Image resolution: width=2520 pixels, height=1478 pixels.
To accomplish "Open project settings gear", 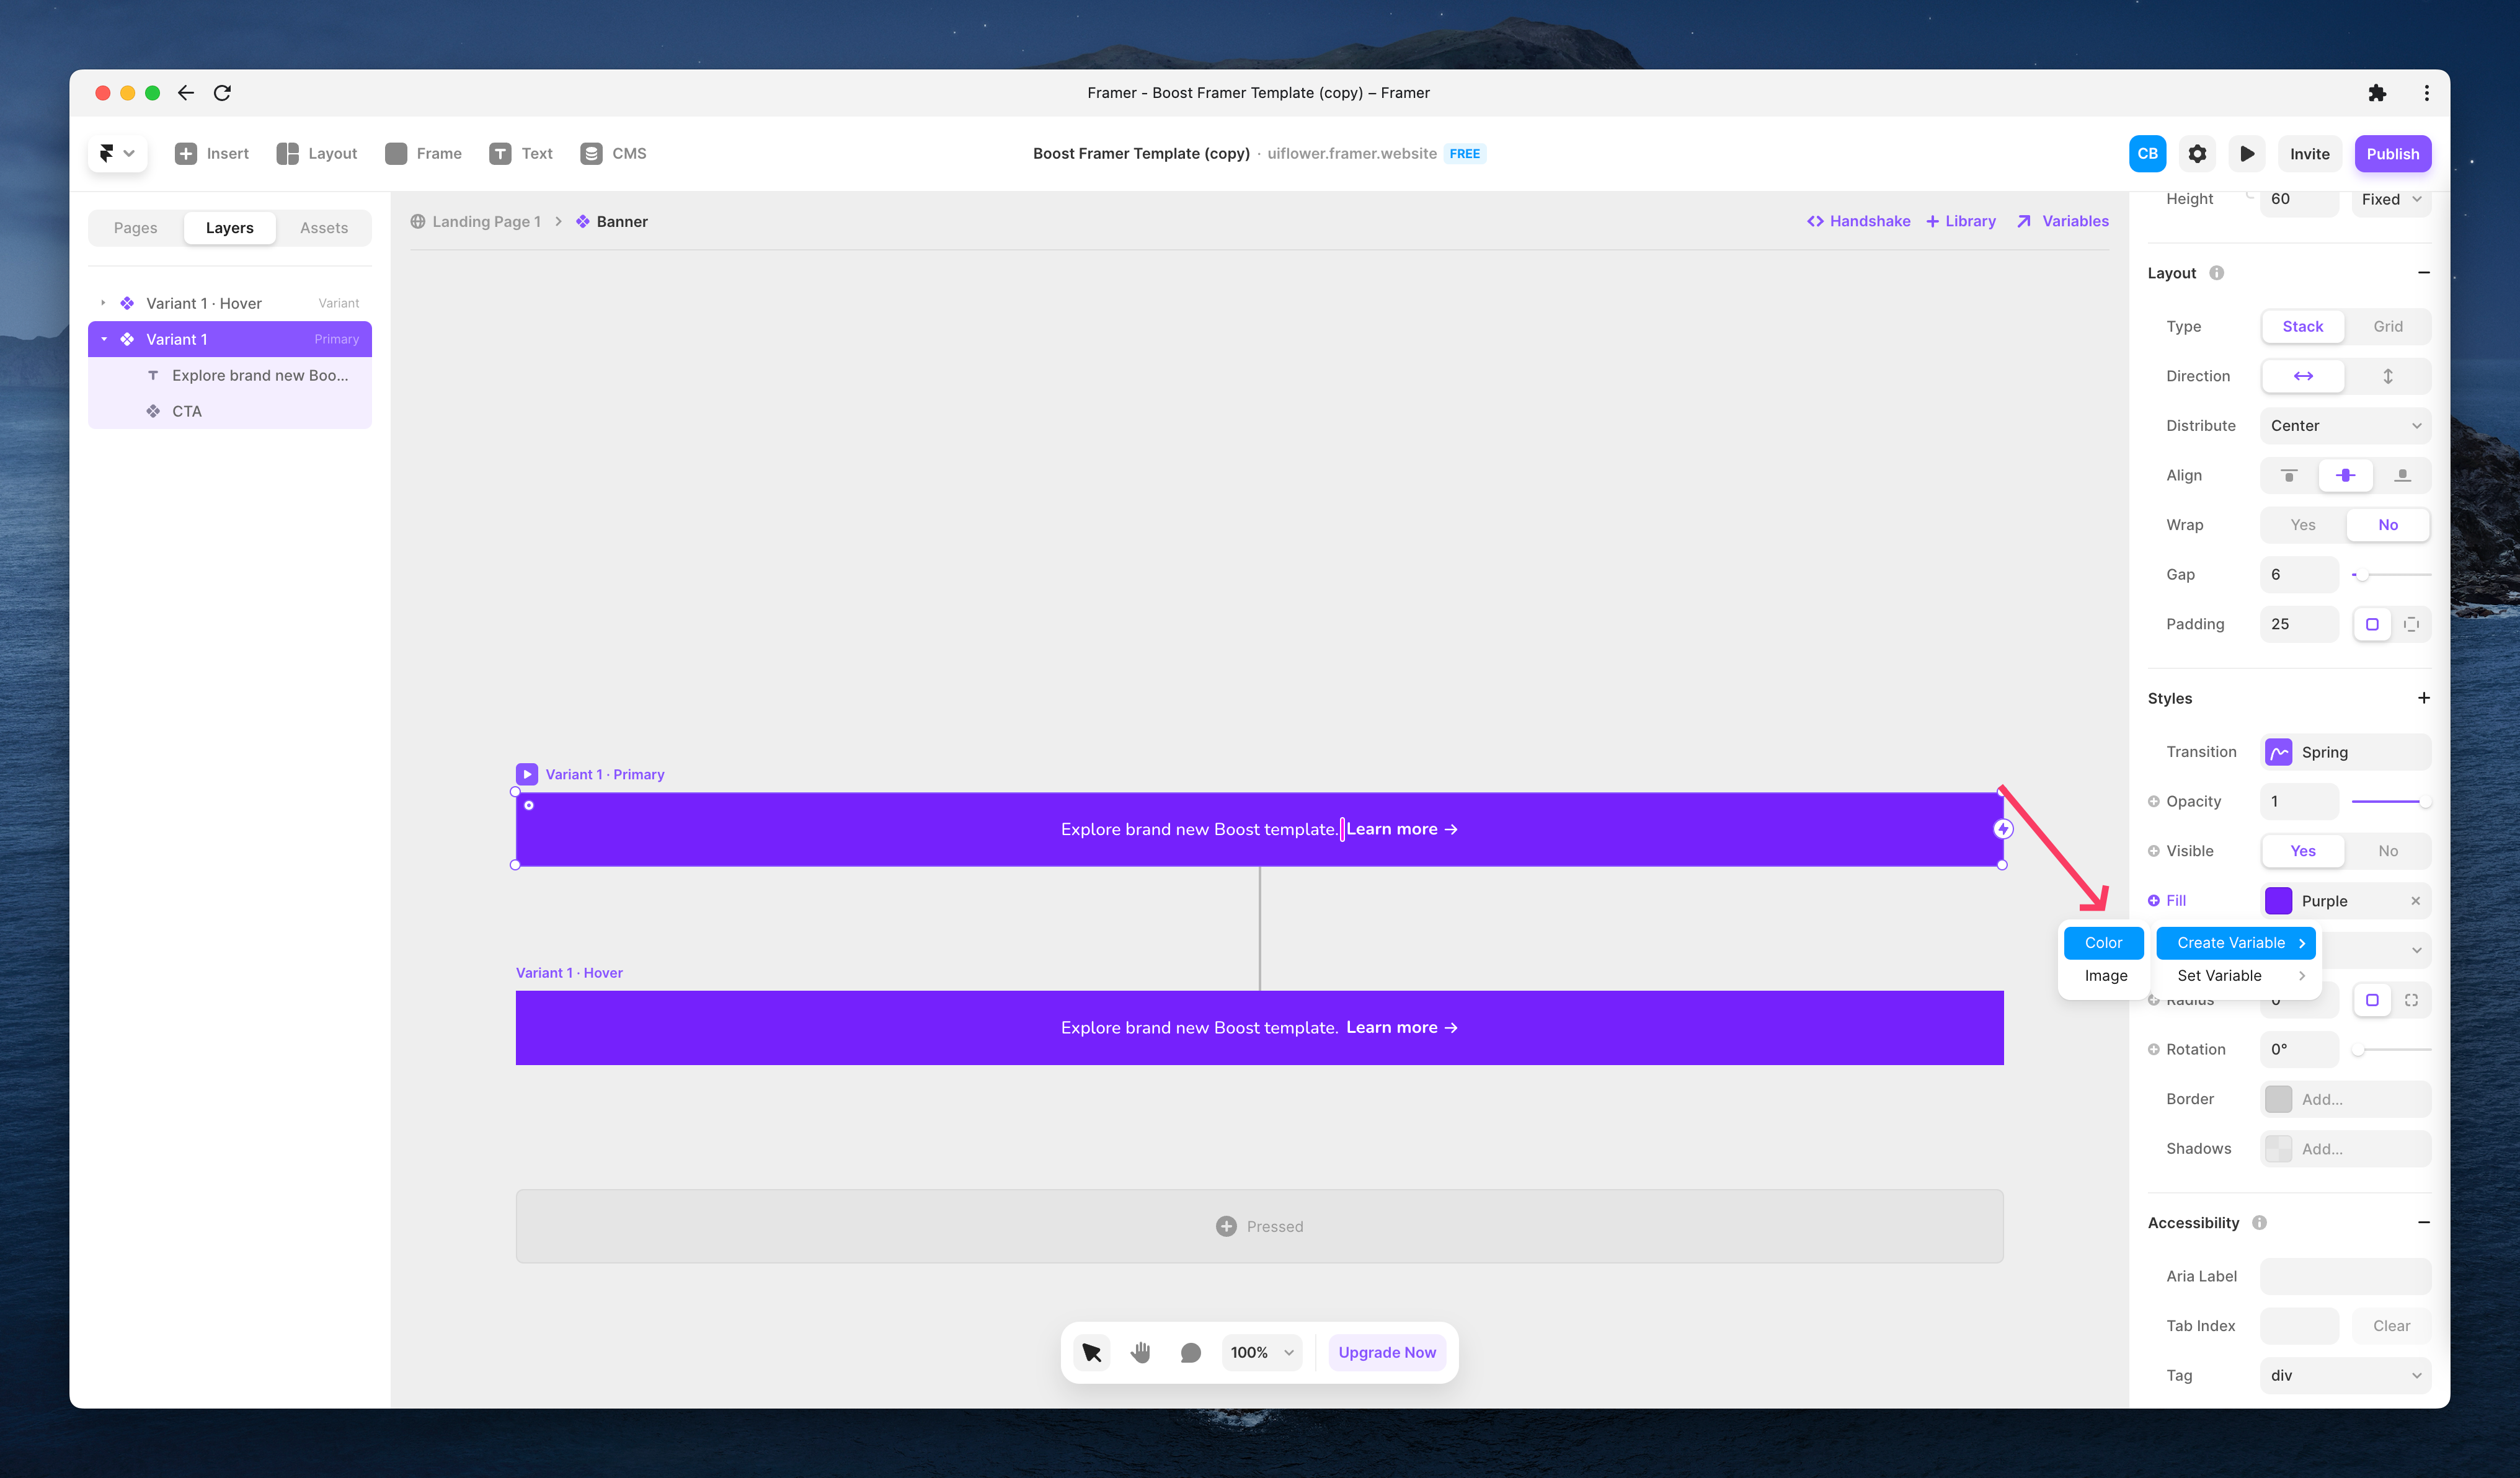I will pos(2196,154).
